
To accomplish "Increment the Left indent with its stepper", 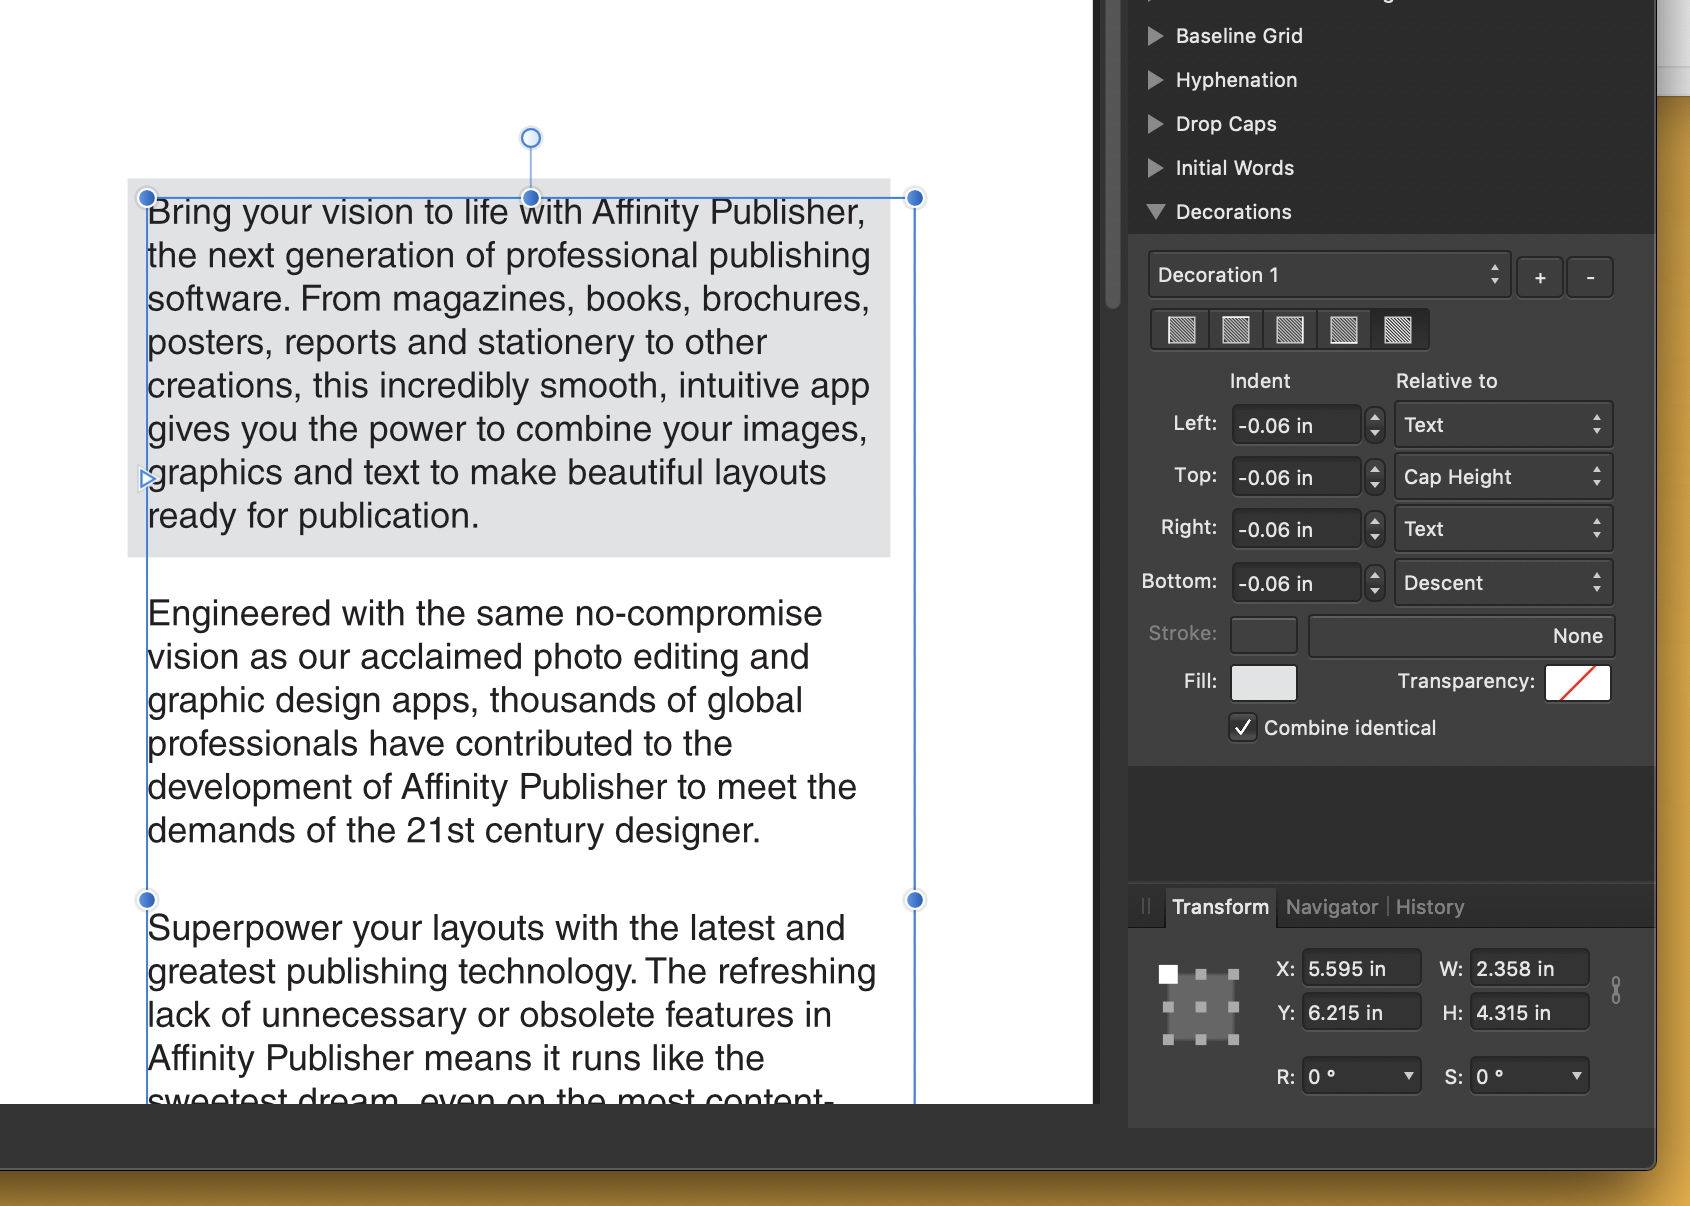I will coord(1375,418).
